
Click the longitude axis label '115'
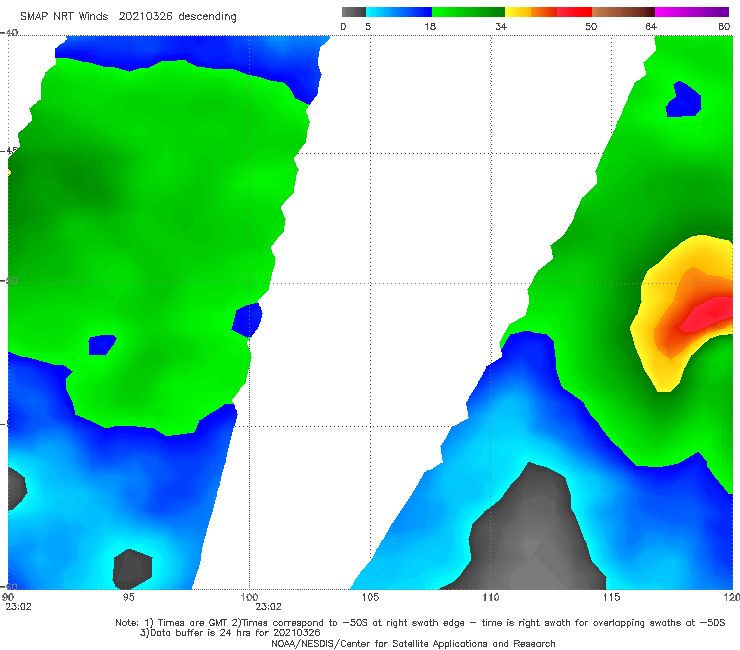click(x=612, y=597)
